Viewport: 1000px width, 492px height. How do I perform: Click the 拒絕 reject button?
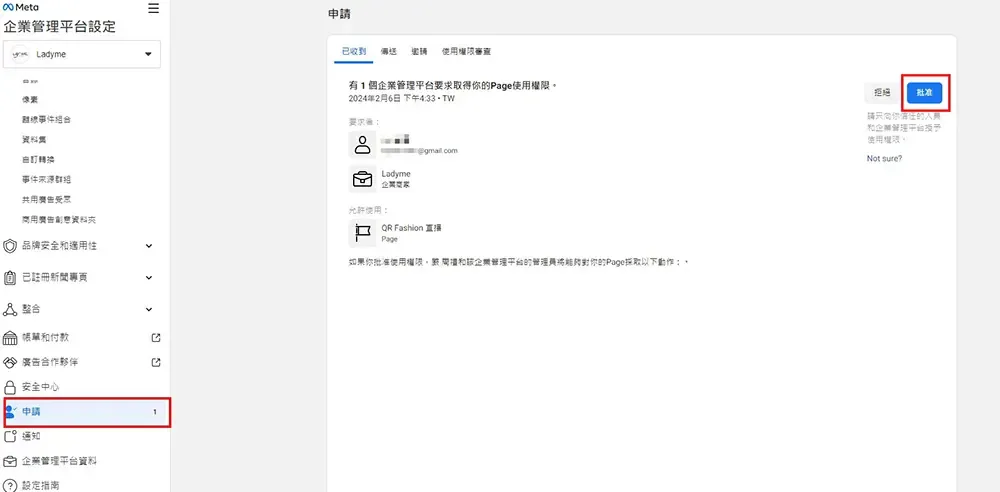point(882,93)
